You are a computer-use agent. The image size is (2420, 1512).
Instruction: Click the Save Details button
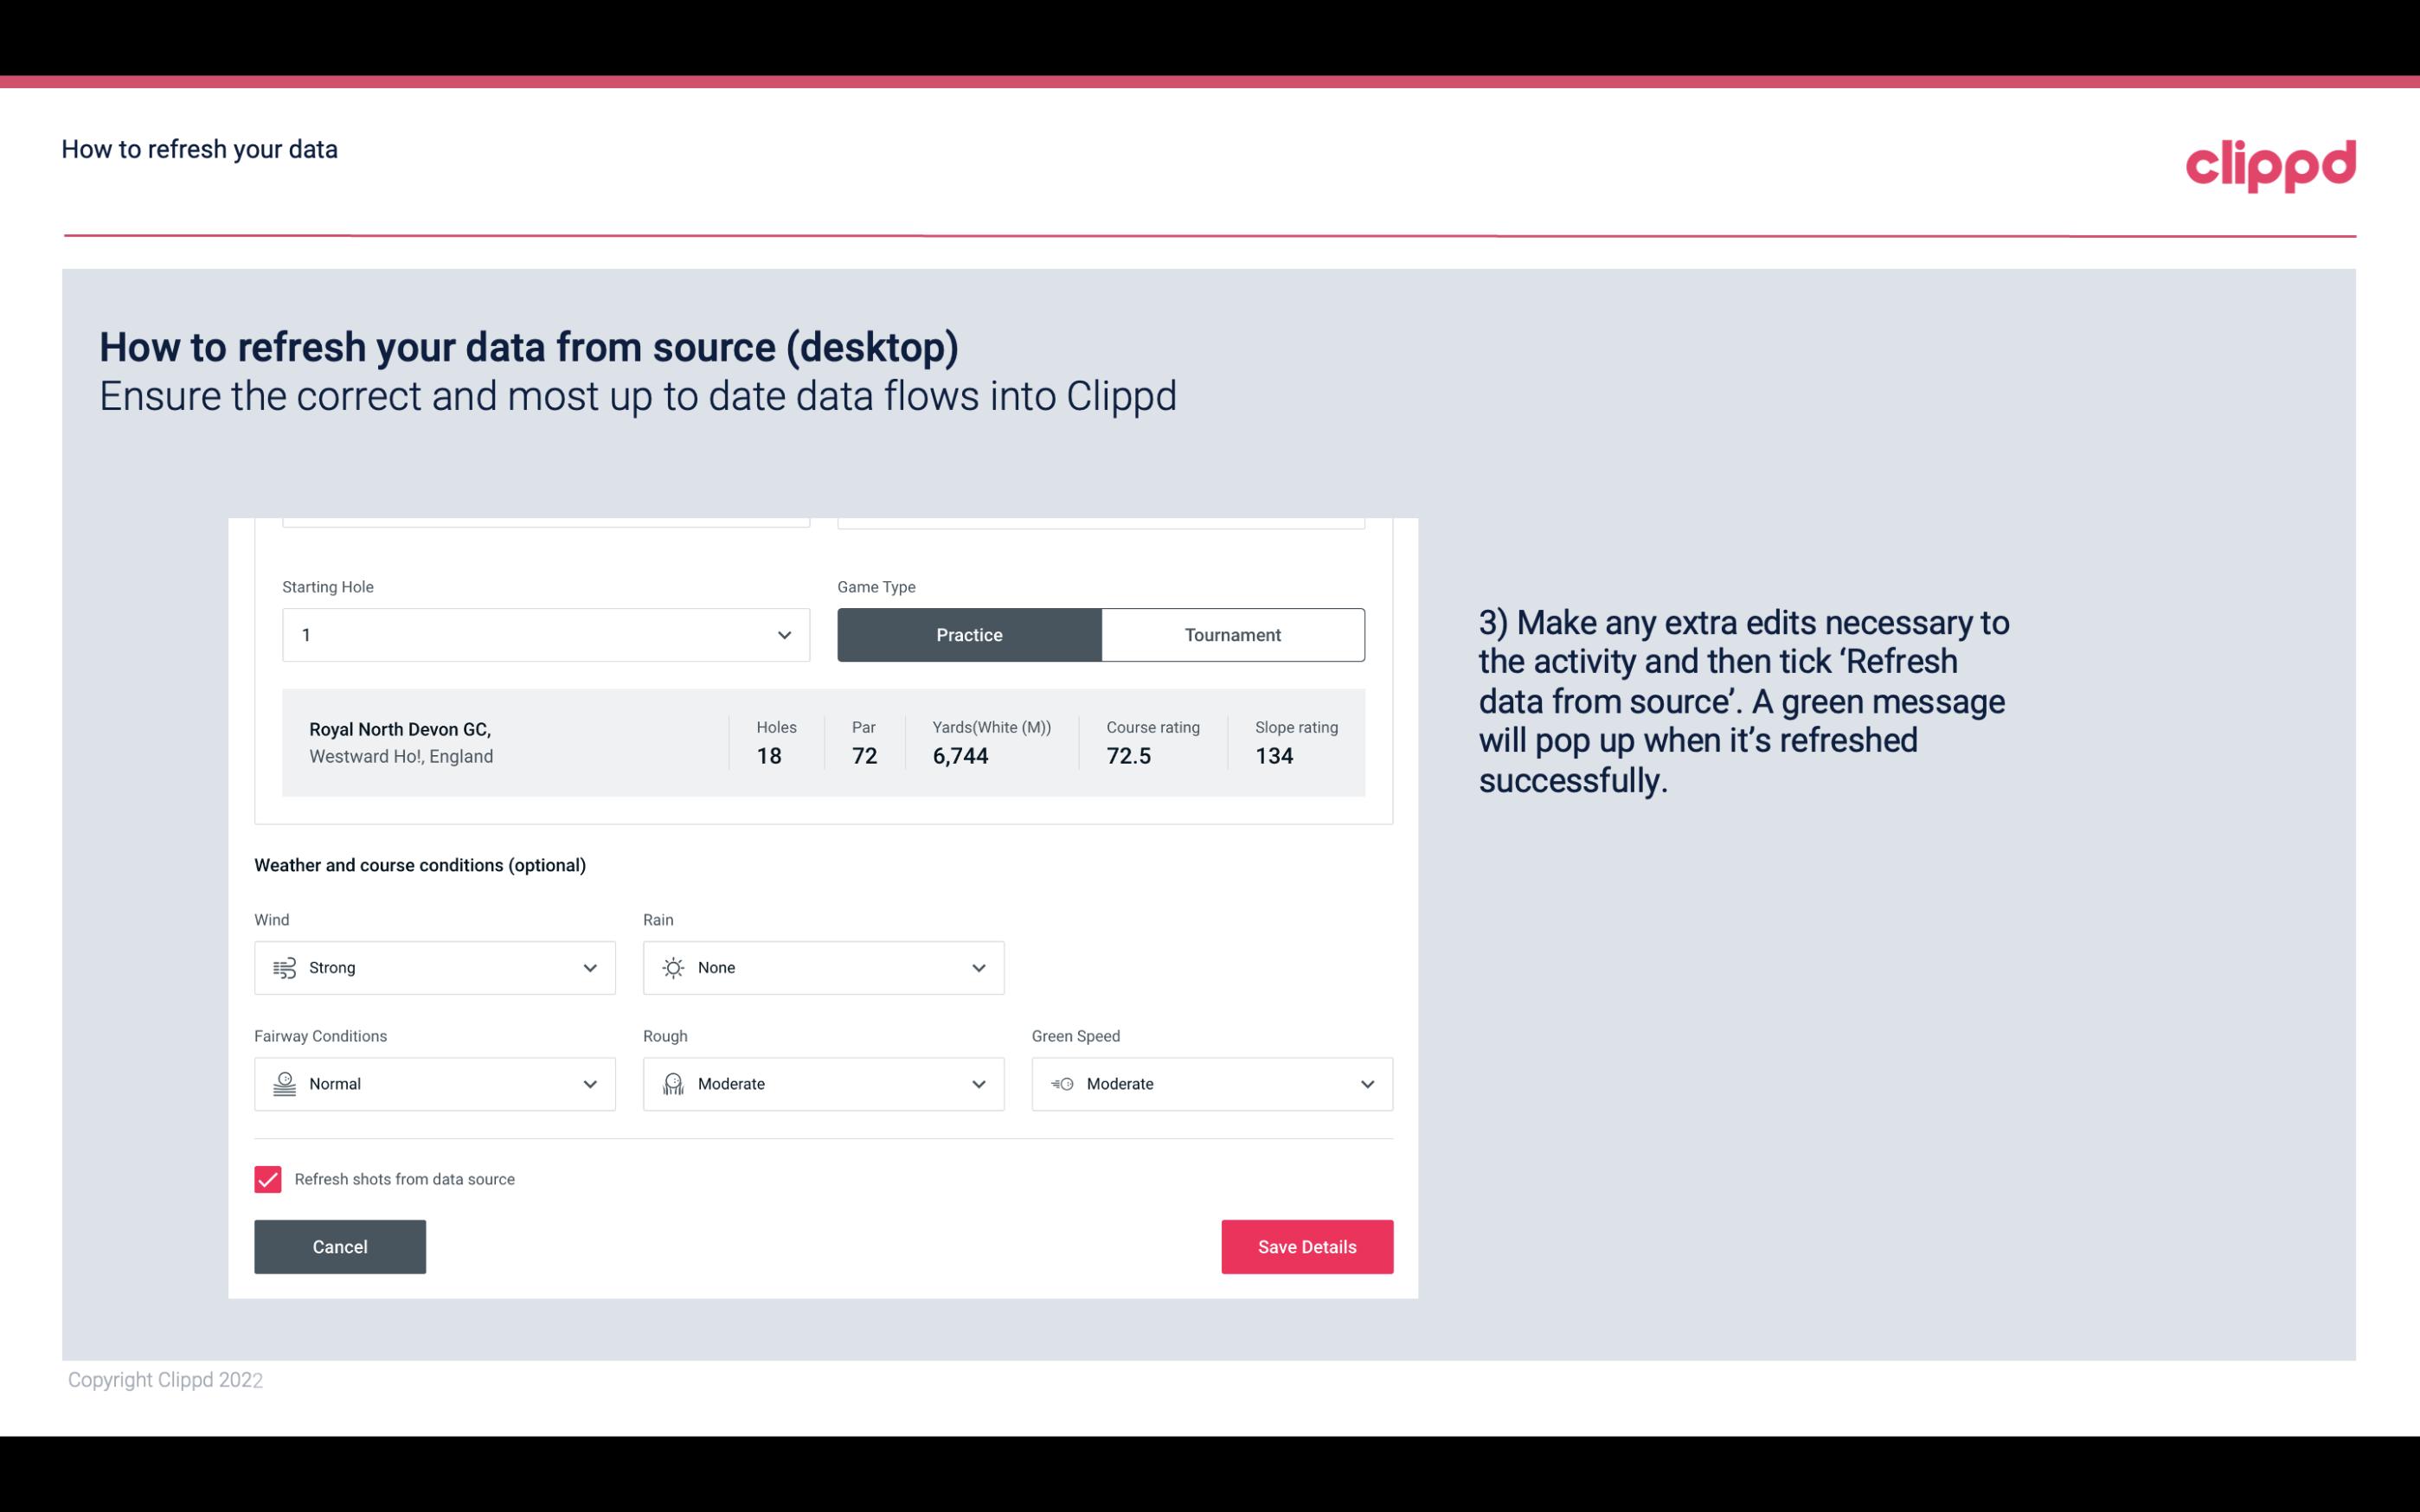[1306, 1246]
